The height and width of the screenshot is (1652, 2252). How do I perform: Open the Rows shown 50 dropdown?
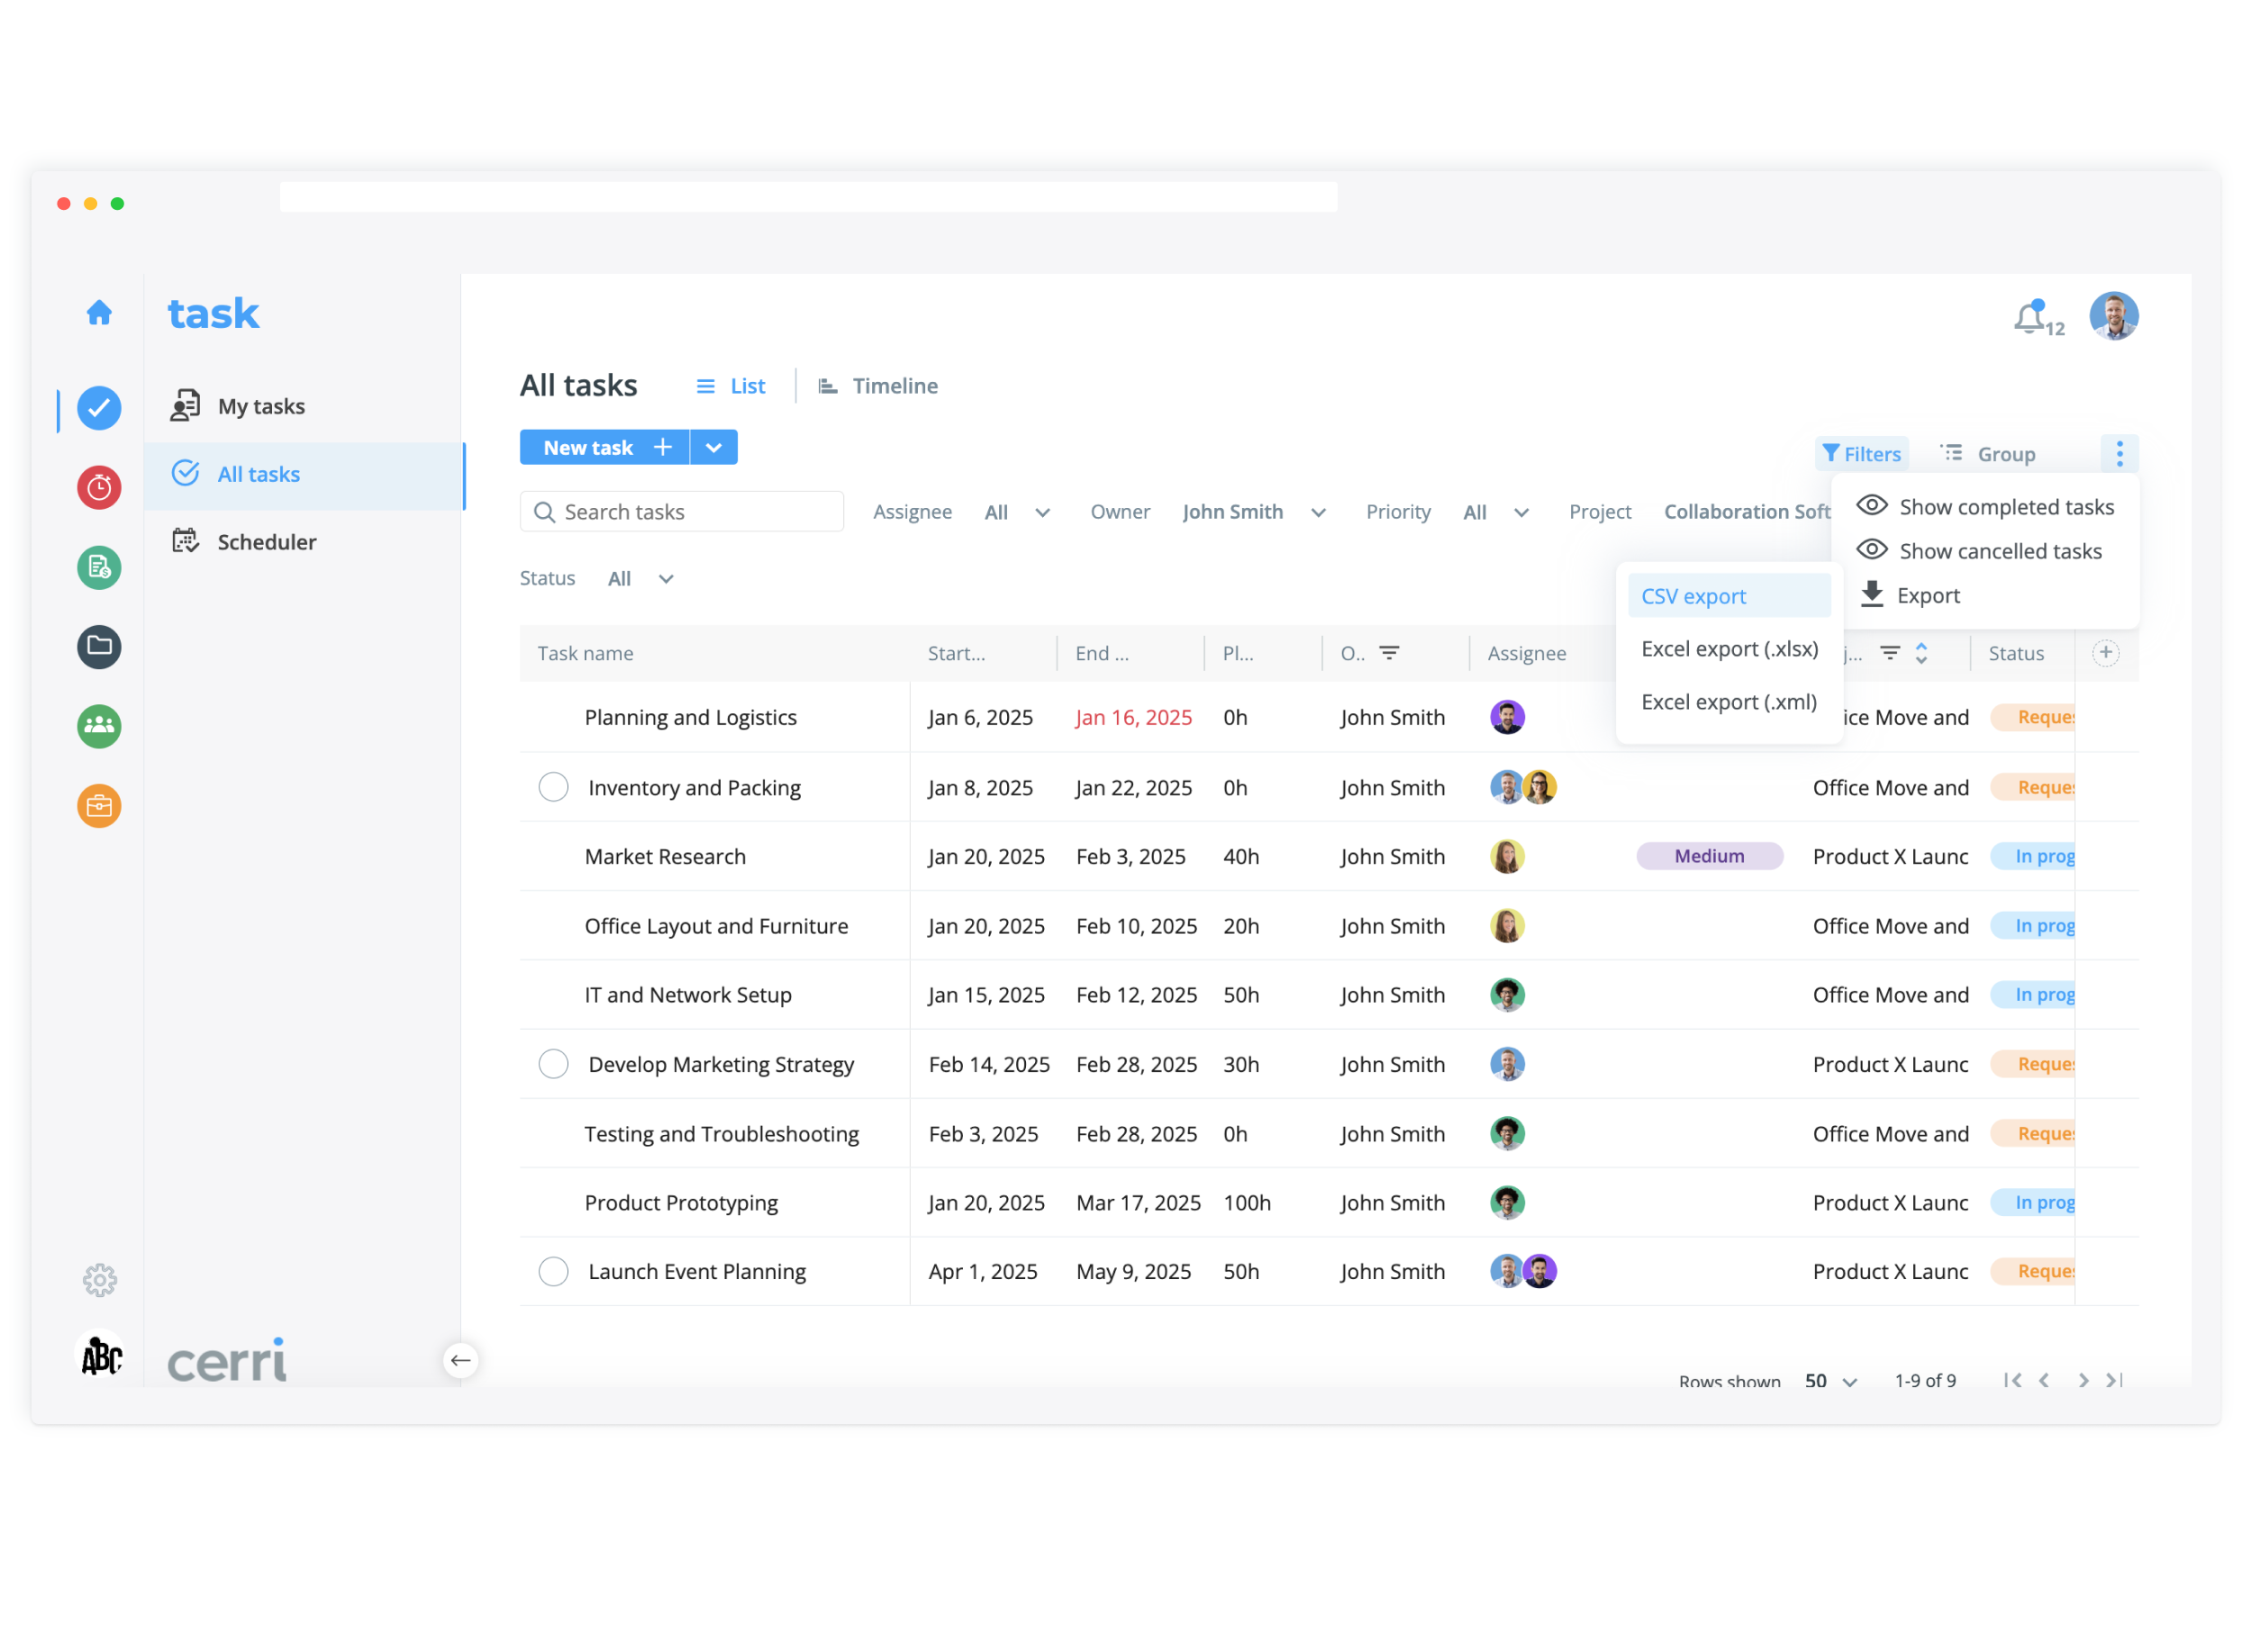(x=1830, y=1381)
